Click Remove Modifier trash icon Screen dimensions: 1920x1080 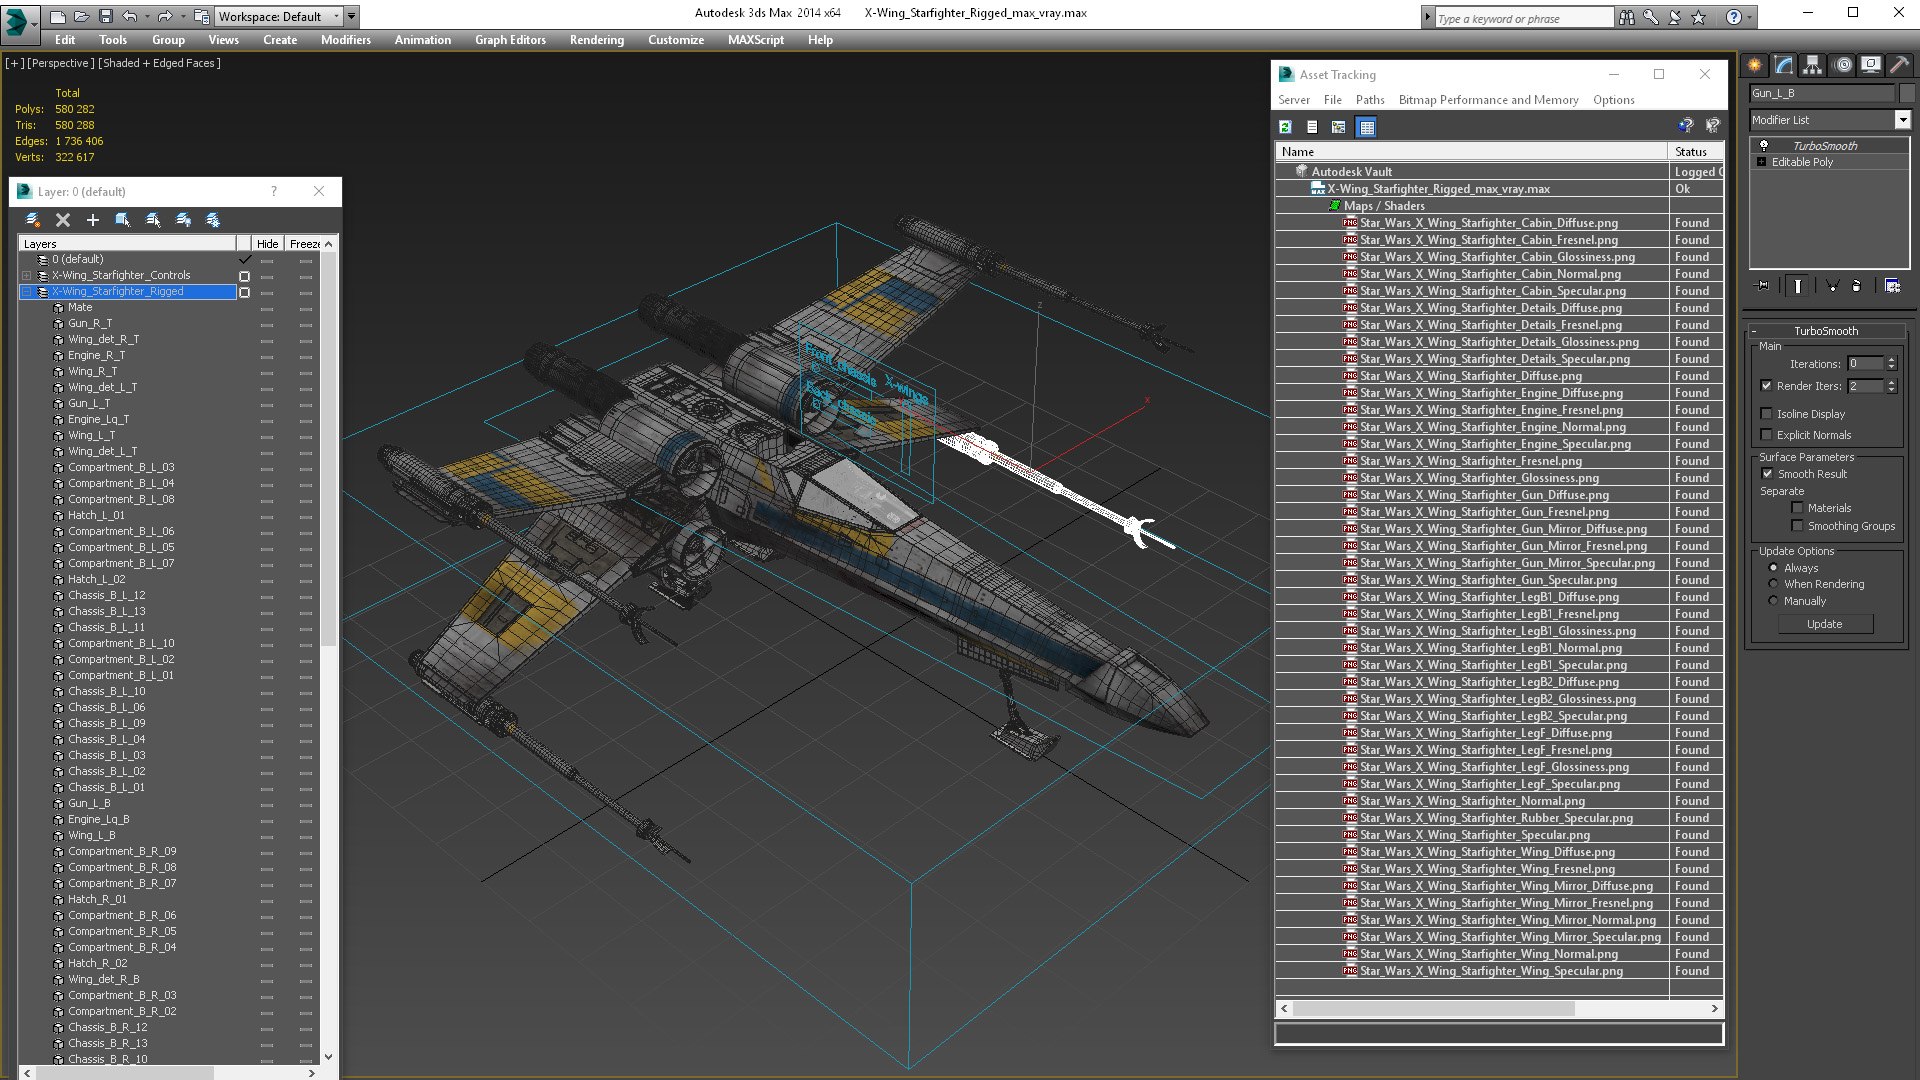[1857, 286]
